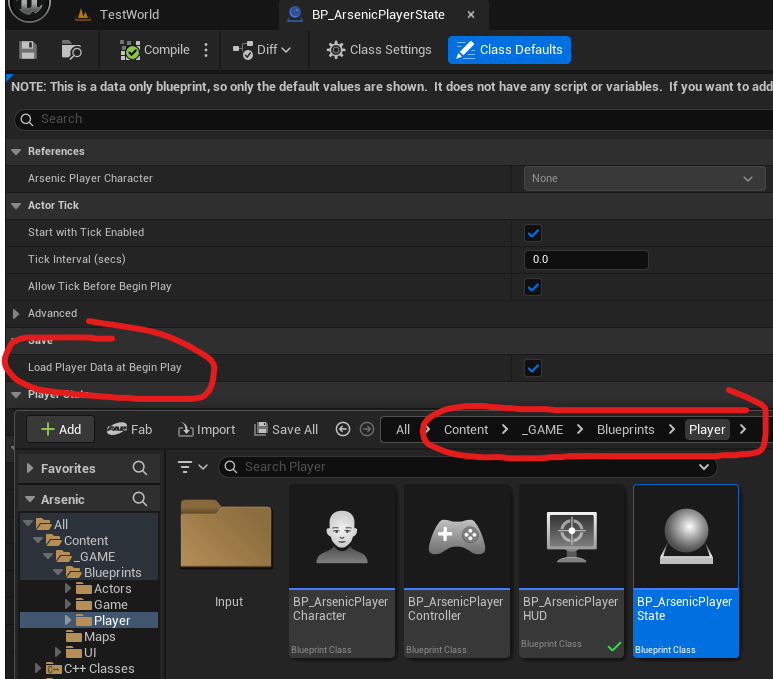773x679 pixels.
Task: Click the Save blueprint floppy icon
Action: [28, 50]
